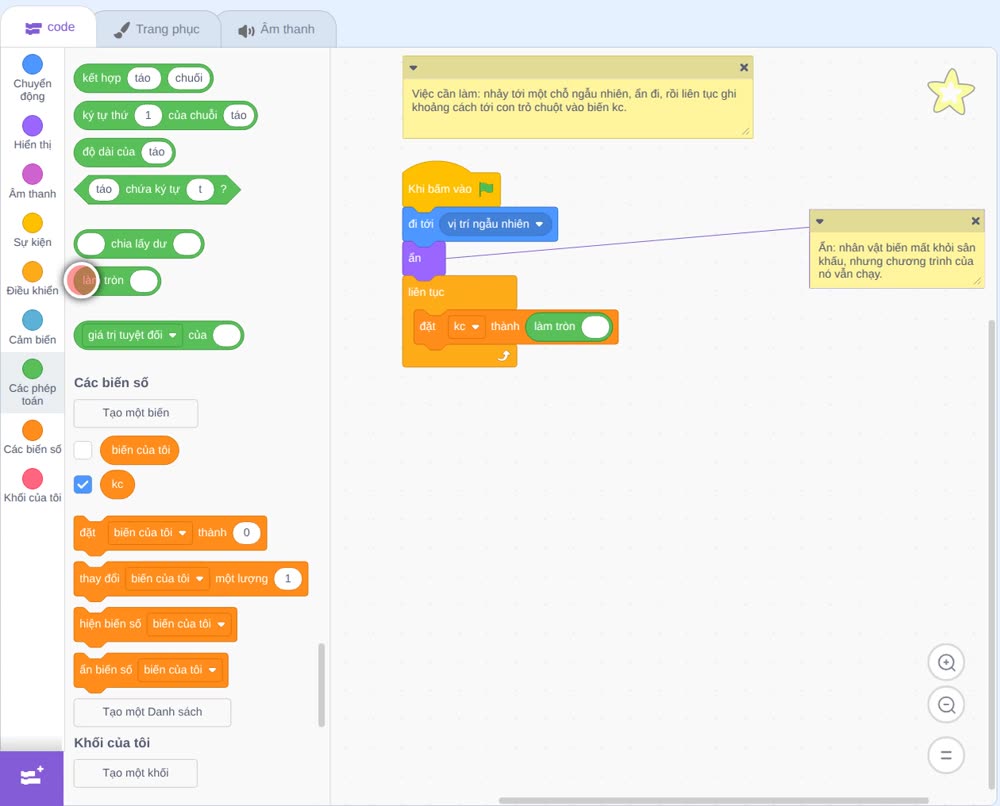Click the Tạo một Danh sách button

pos(152,712)
